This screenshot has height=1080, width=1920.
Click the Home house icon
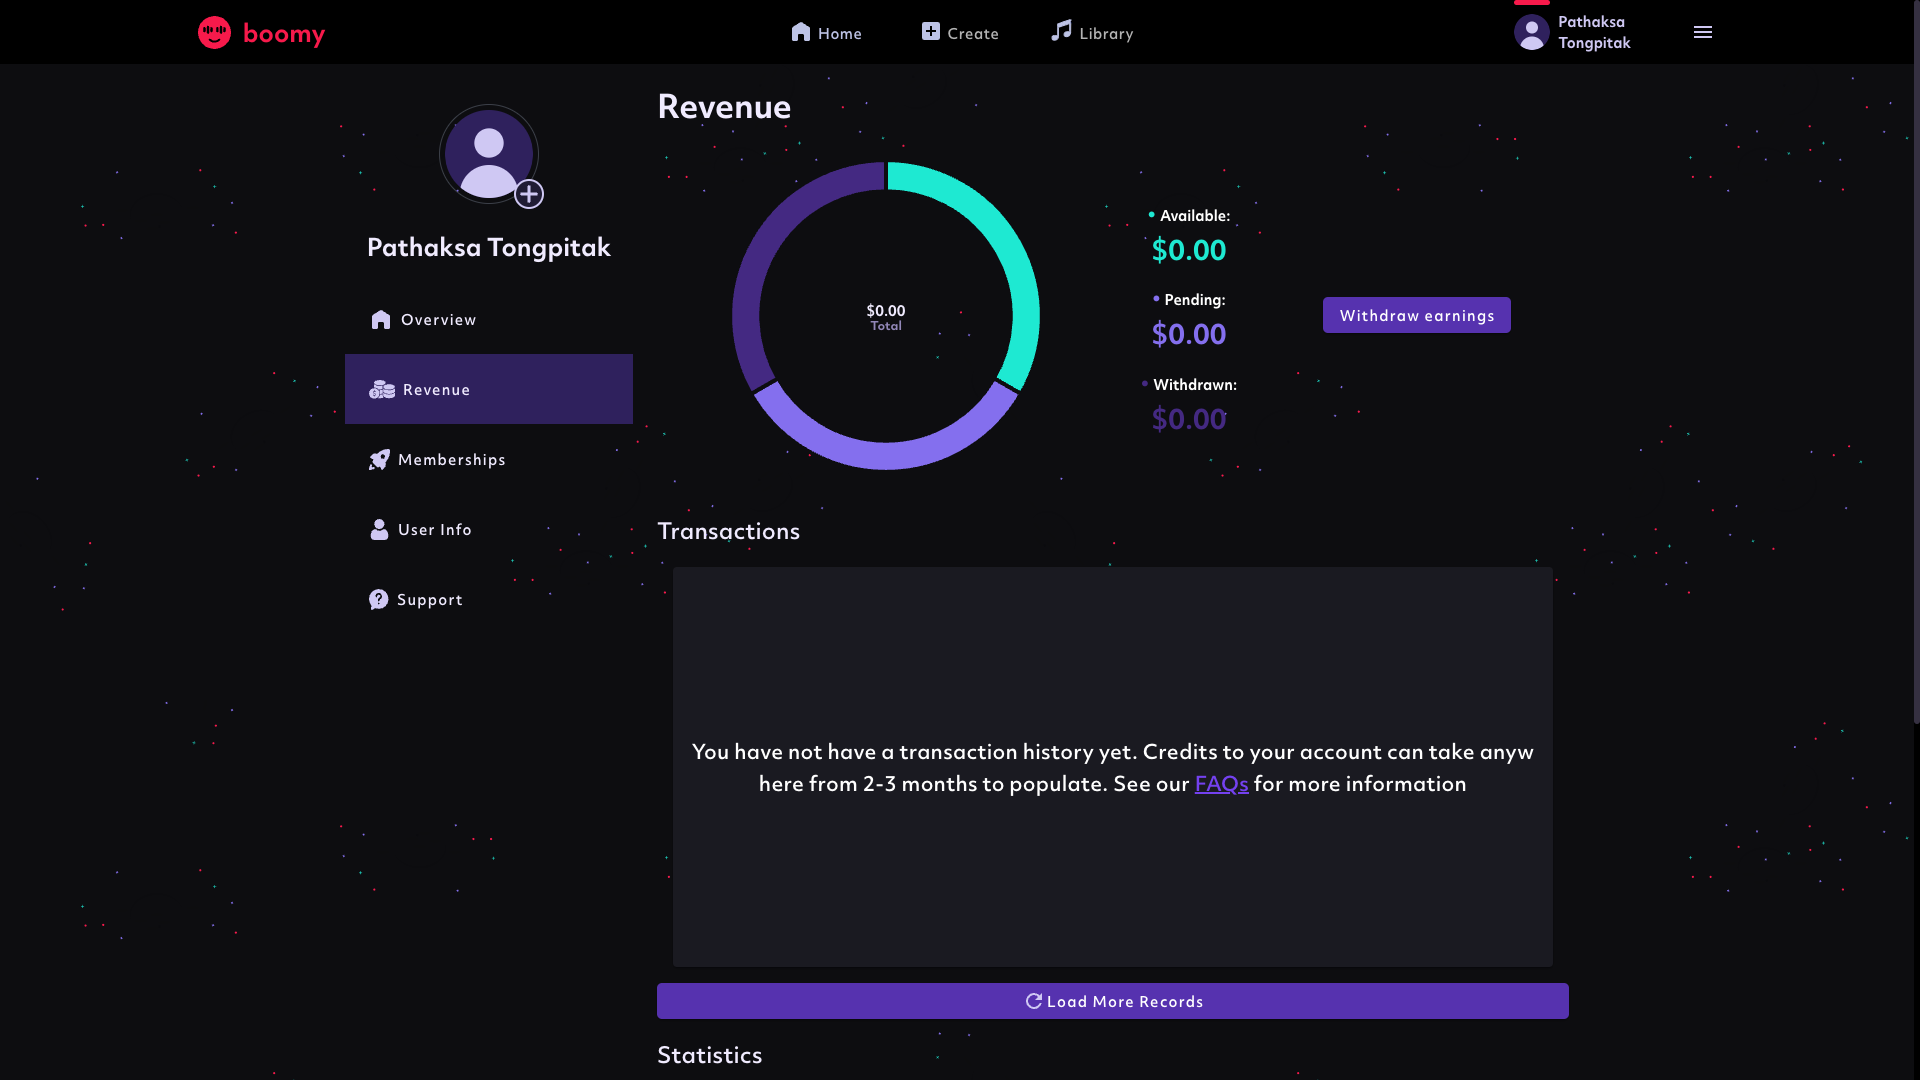pyautogui.click(x=800, y=32)
